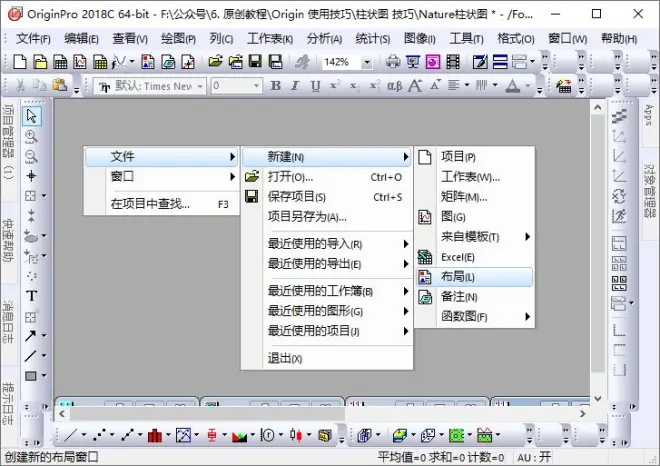
Task: Click the Line plot icon in bottom toolbar
Action: pyautogui.click(x=71, y=435)
